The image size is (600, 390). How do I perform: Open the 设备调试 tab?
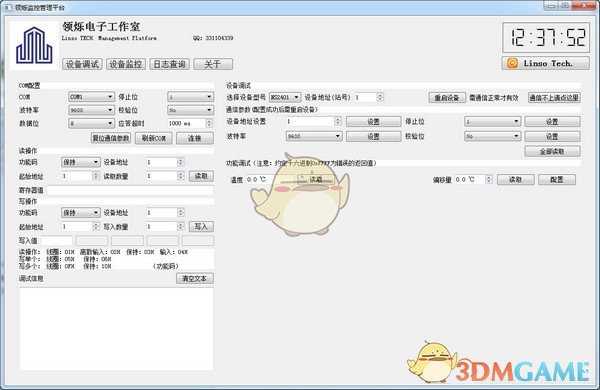(82, 64)
